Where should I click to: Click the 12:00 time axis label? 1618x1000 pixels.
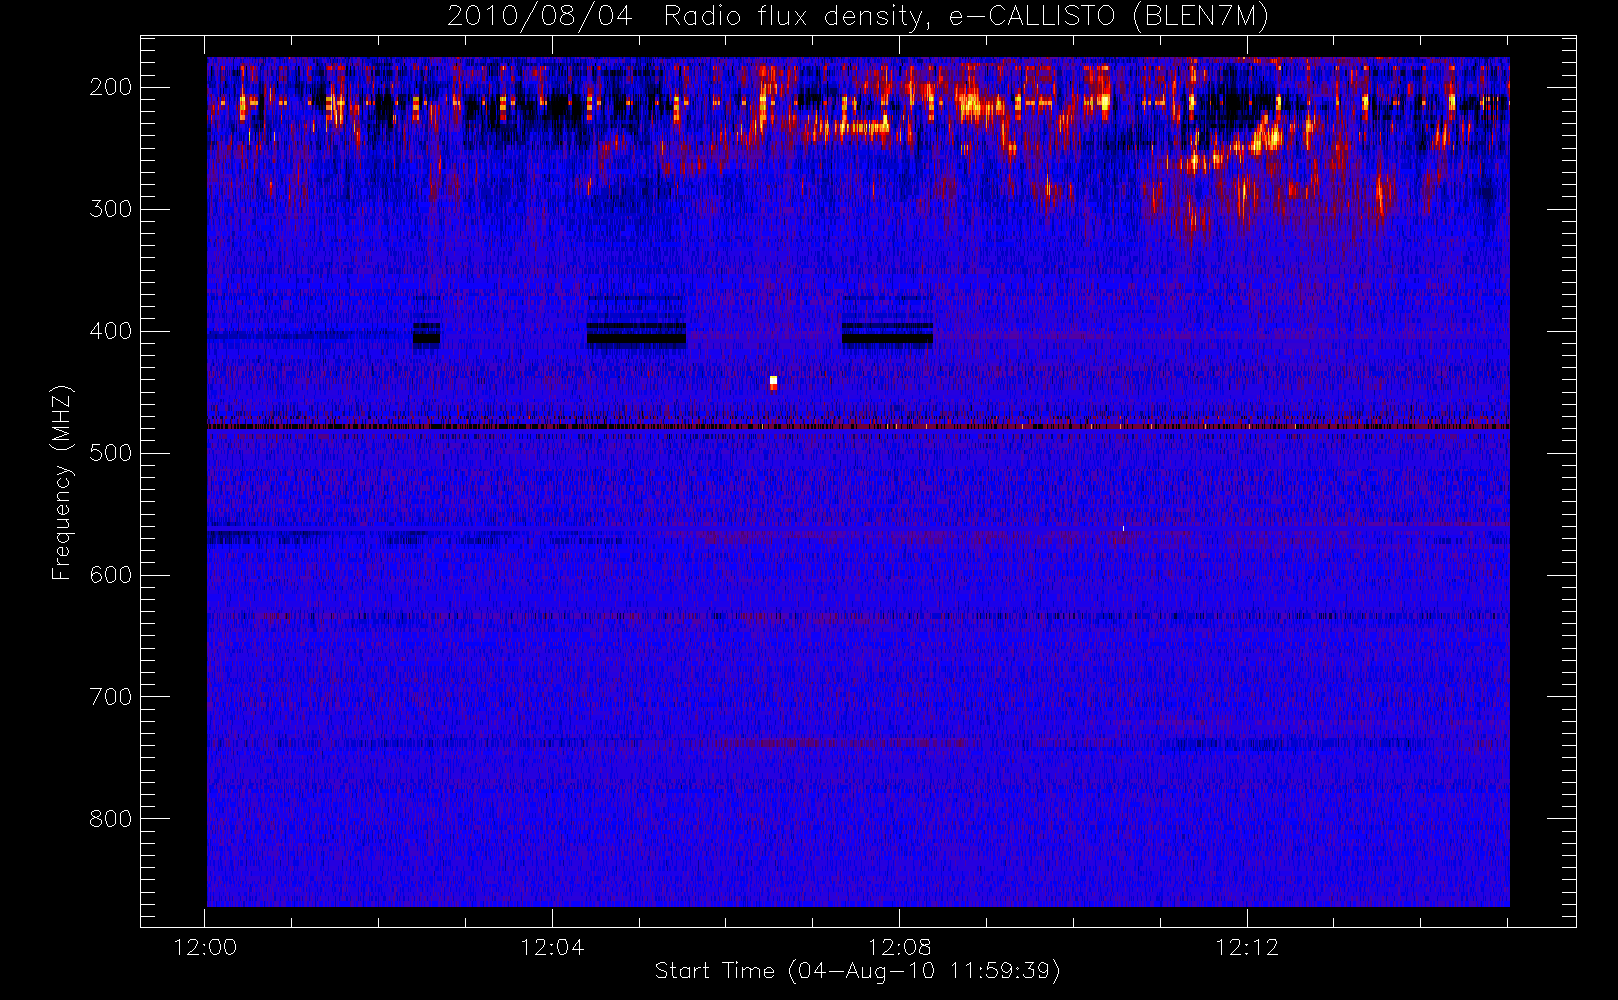(x=205, y=947)
